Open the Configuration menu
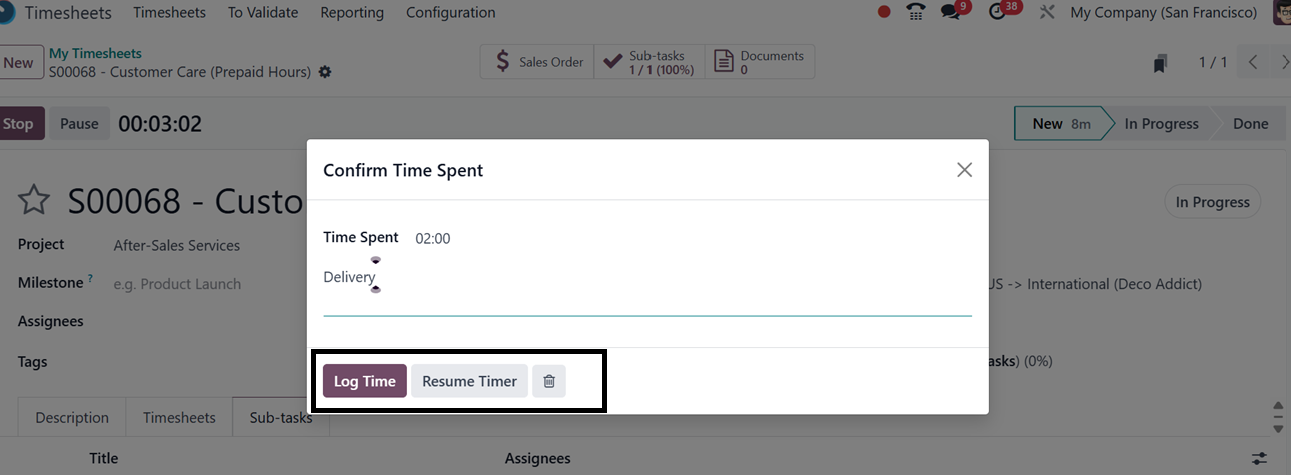This screenshot has width=1291, height=475. point(450,13)
